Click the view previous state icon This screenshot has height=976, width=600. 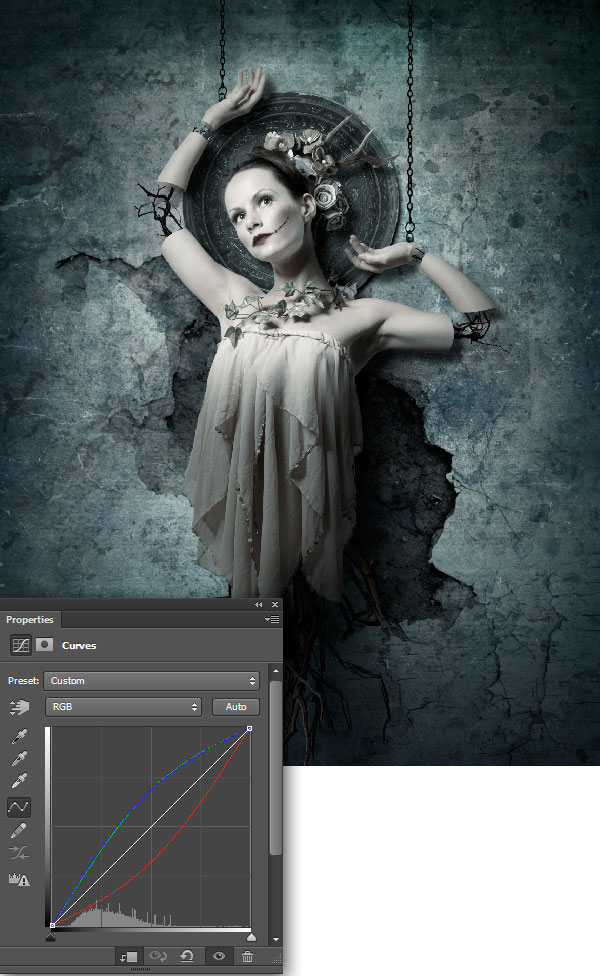click(158, 956)
